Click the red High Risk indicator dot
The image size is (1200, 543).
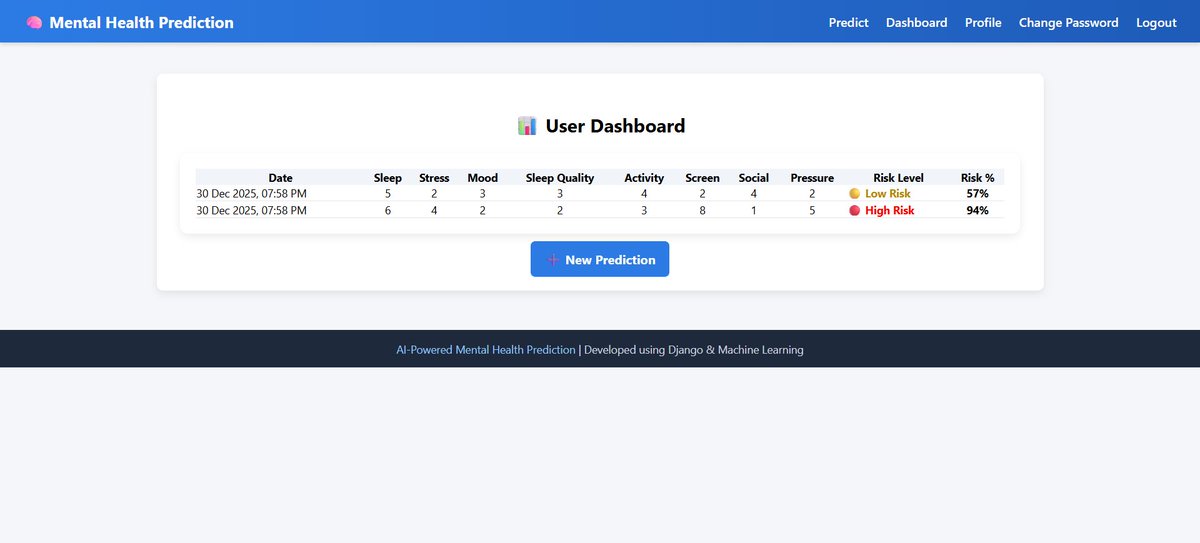(854, 210)
